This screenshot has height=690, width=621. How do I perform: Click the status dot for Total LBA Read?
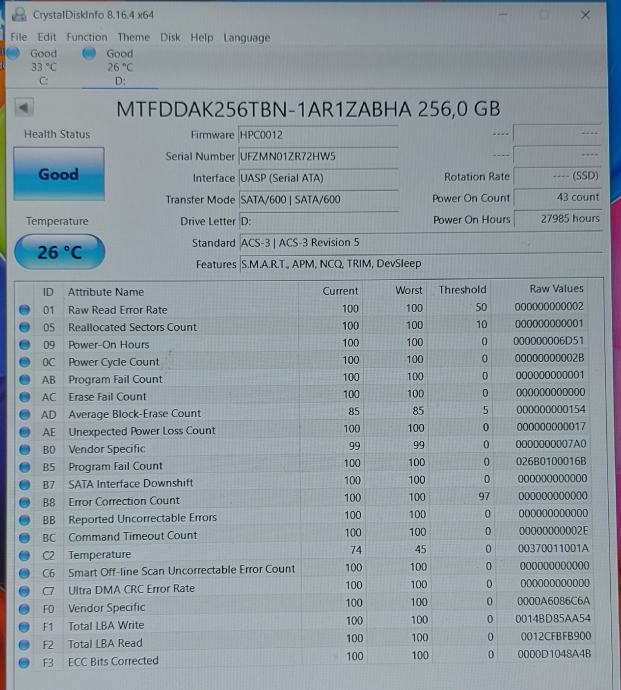pos(25,645)
